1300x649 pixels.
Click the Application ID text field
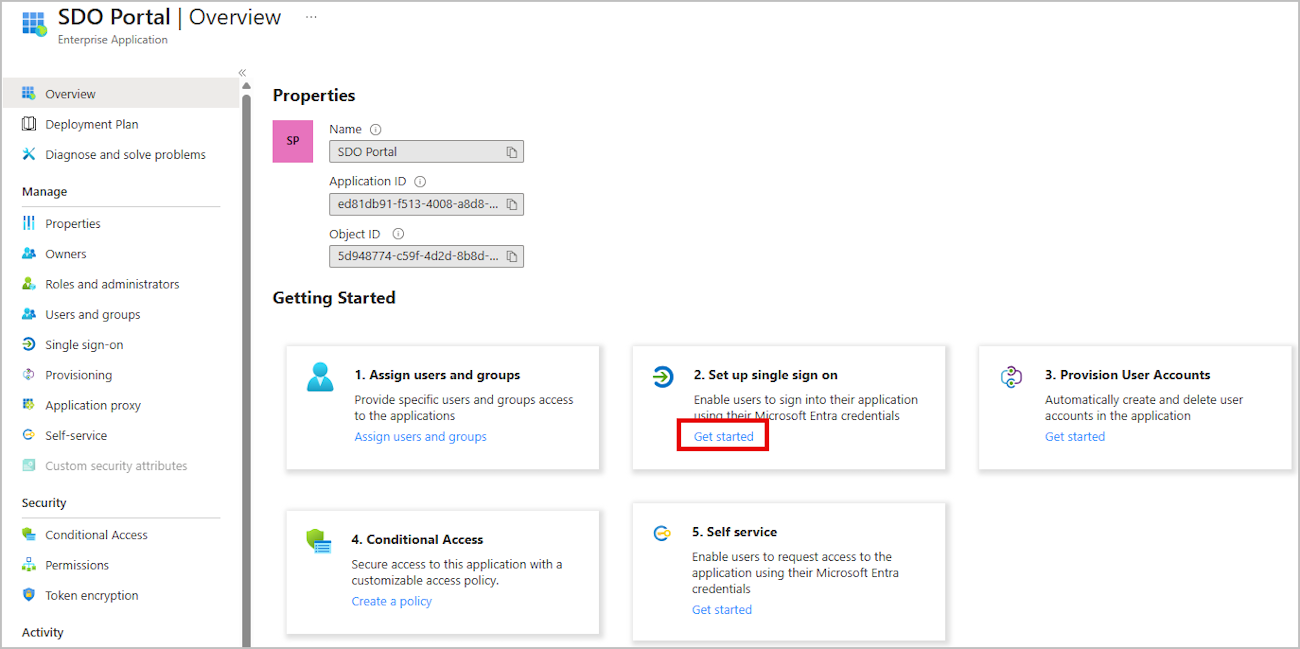click(x=426, y=204)
